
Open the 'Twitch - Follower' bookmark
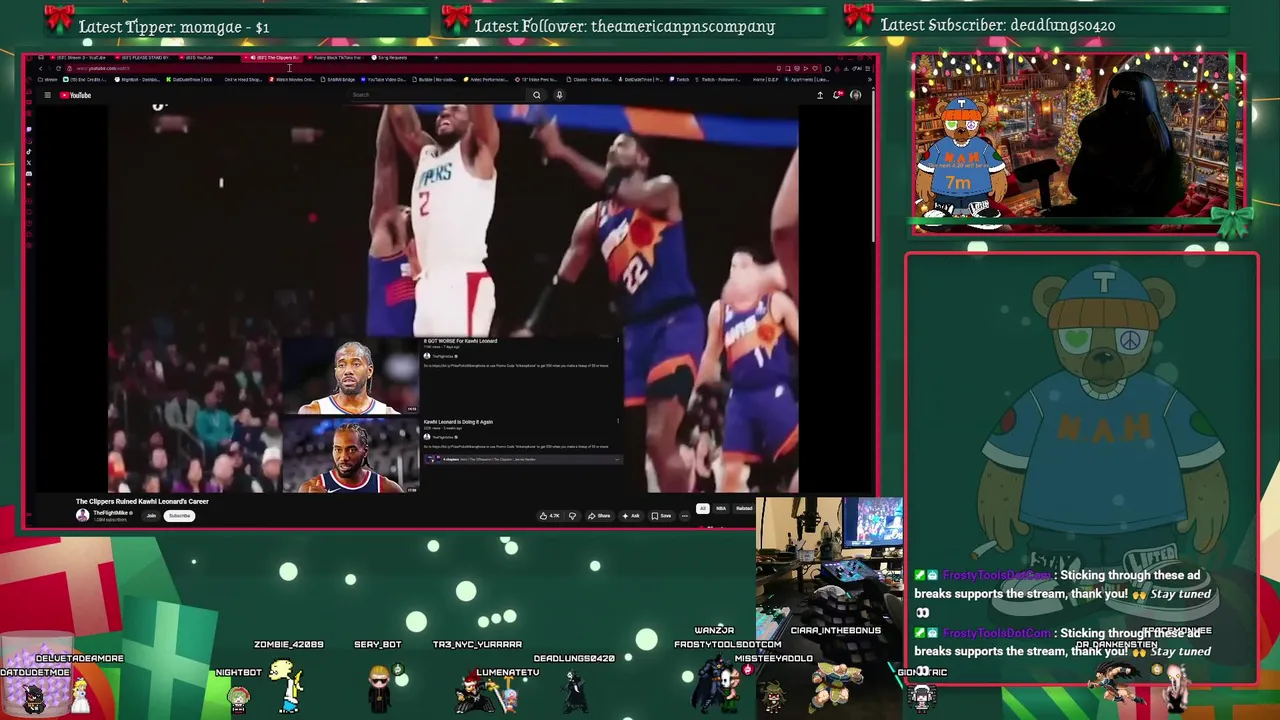coord(720,80)
